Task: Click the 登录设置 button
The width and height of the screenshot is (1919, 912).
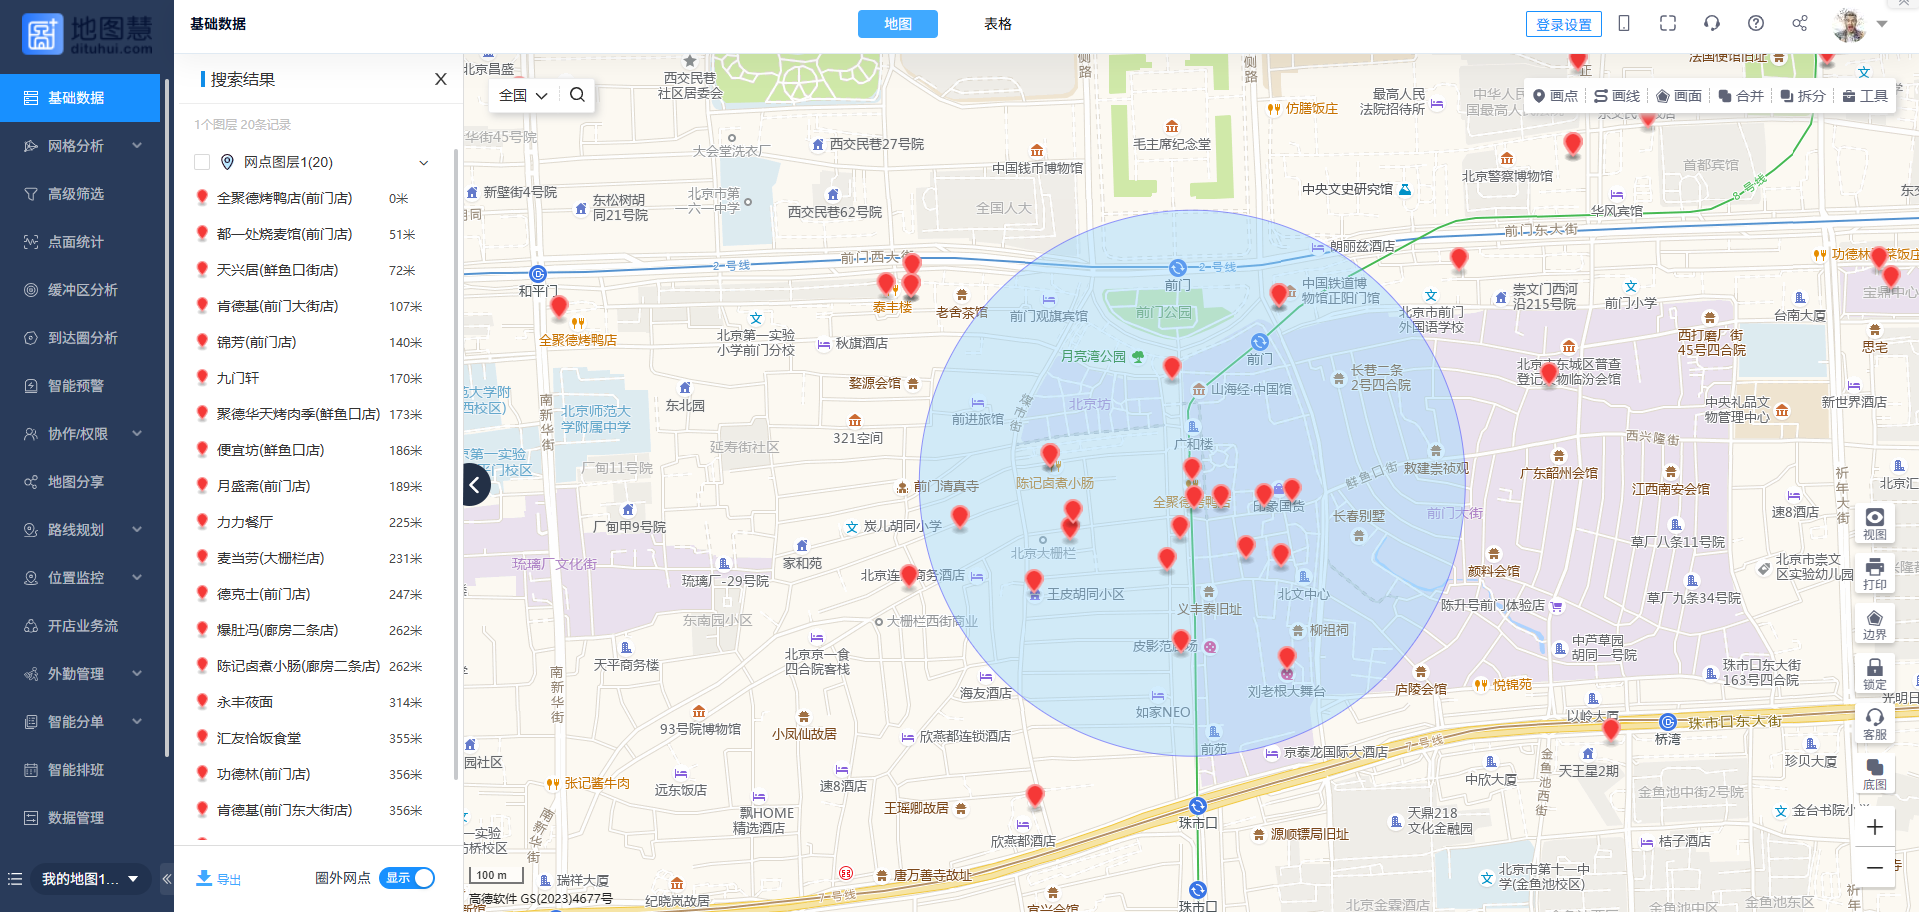Action: (1563, 24)
